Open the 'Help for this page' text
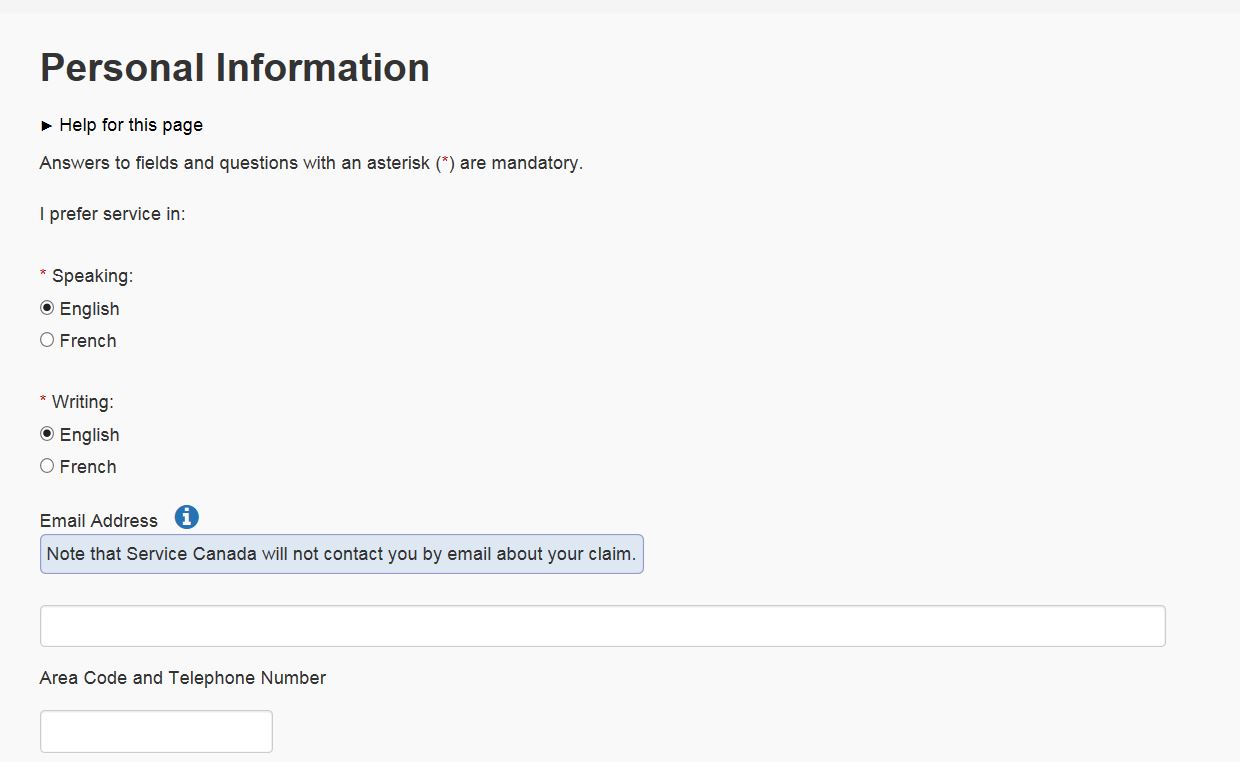 click(131, 125)
